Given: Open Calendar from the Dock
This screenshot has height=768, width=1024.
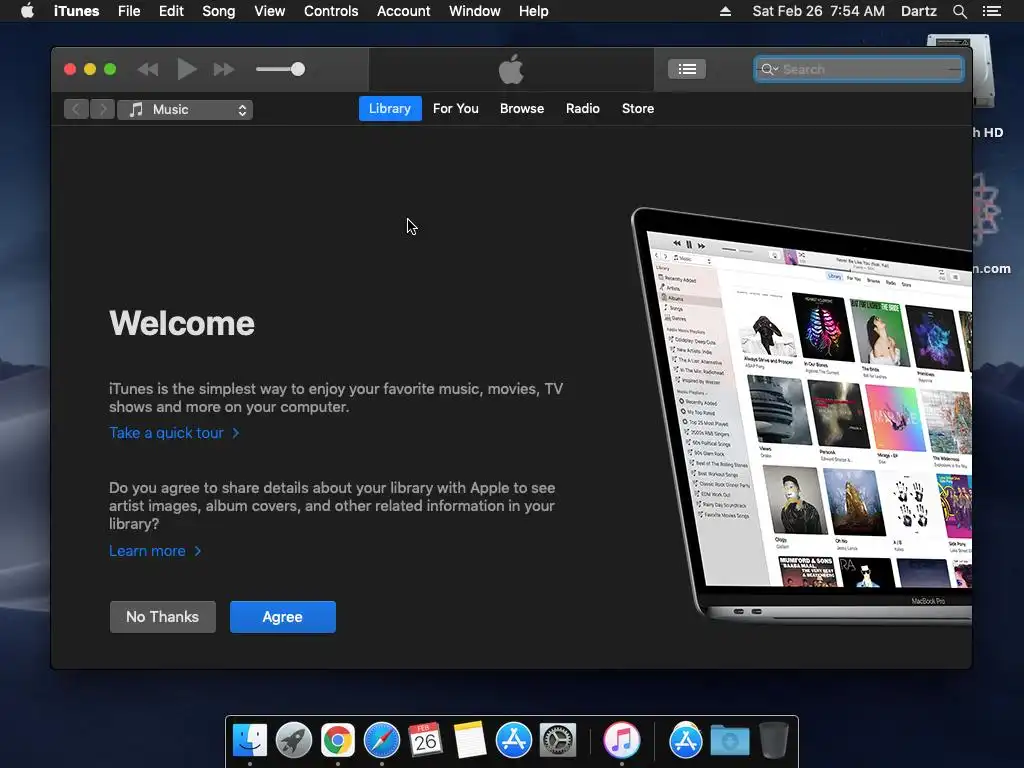Looking at the screenshot, I should point(425,740).
